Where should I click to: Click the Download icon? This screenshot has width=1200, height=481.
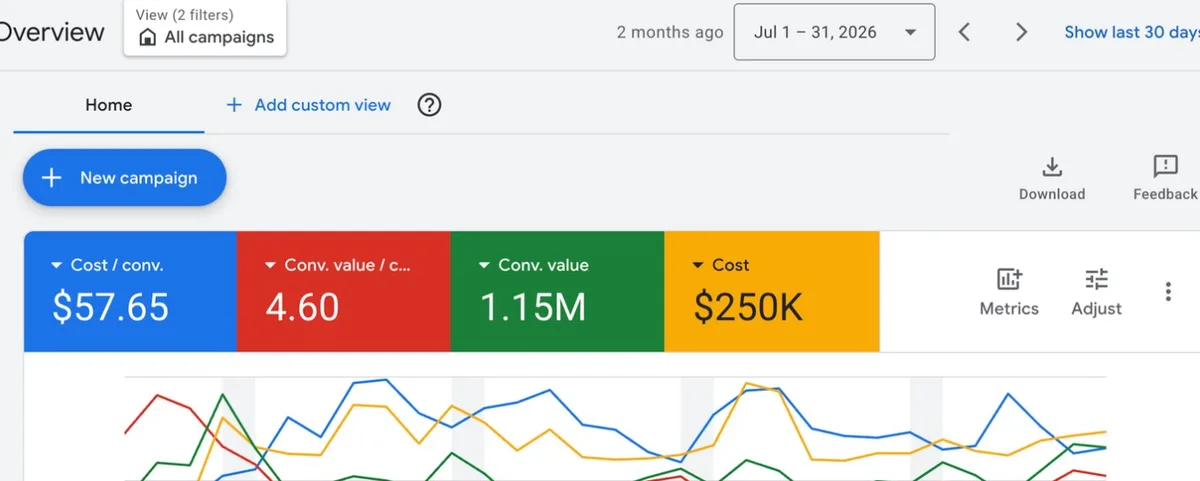pos(1052,167)
